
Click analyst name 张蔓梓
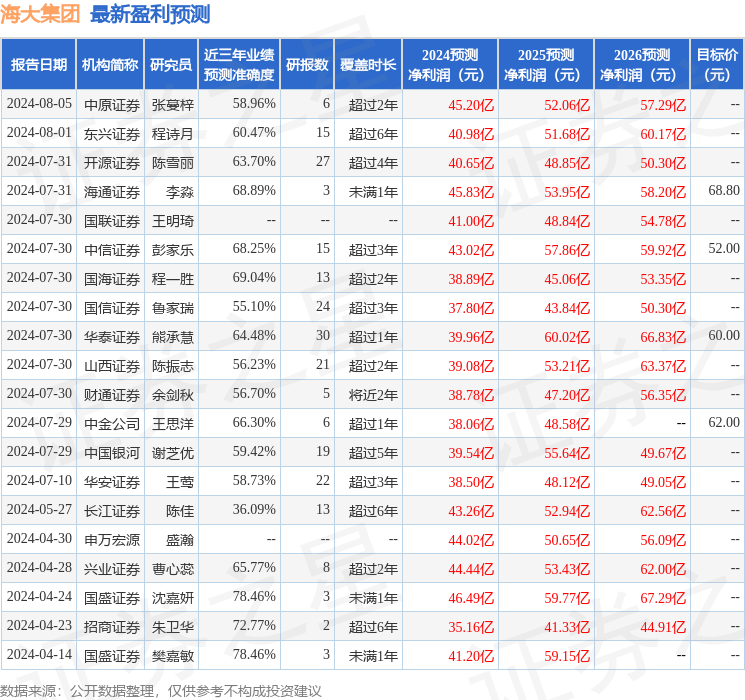(x=173, y=105)
